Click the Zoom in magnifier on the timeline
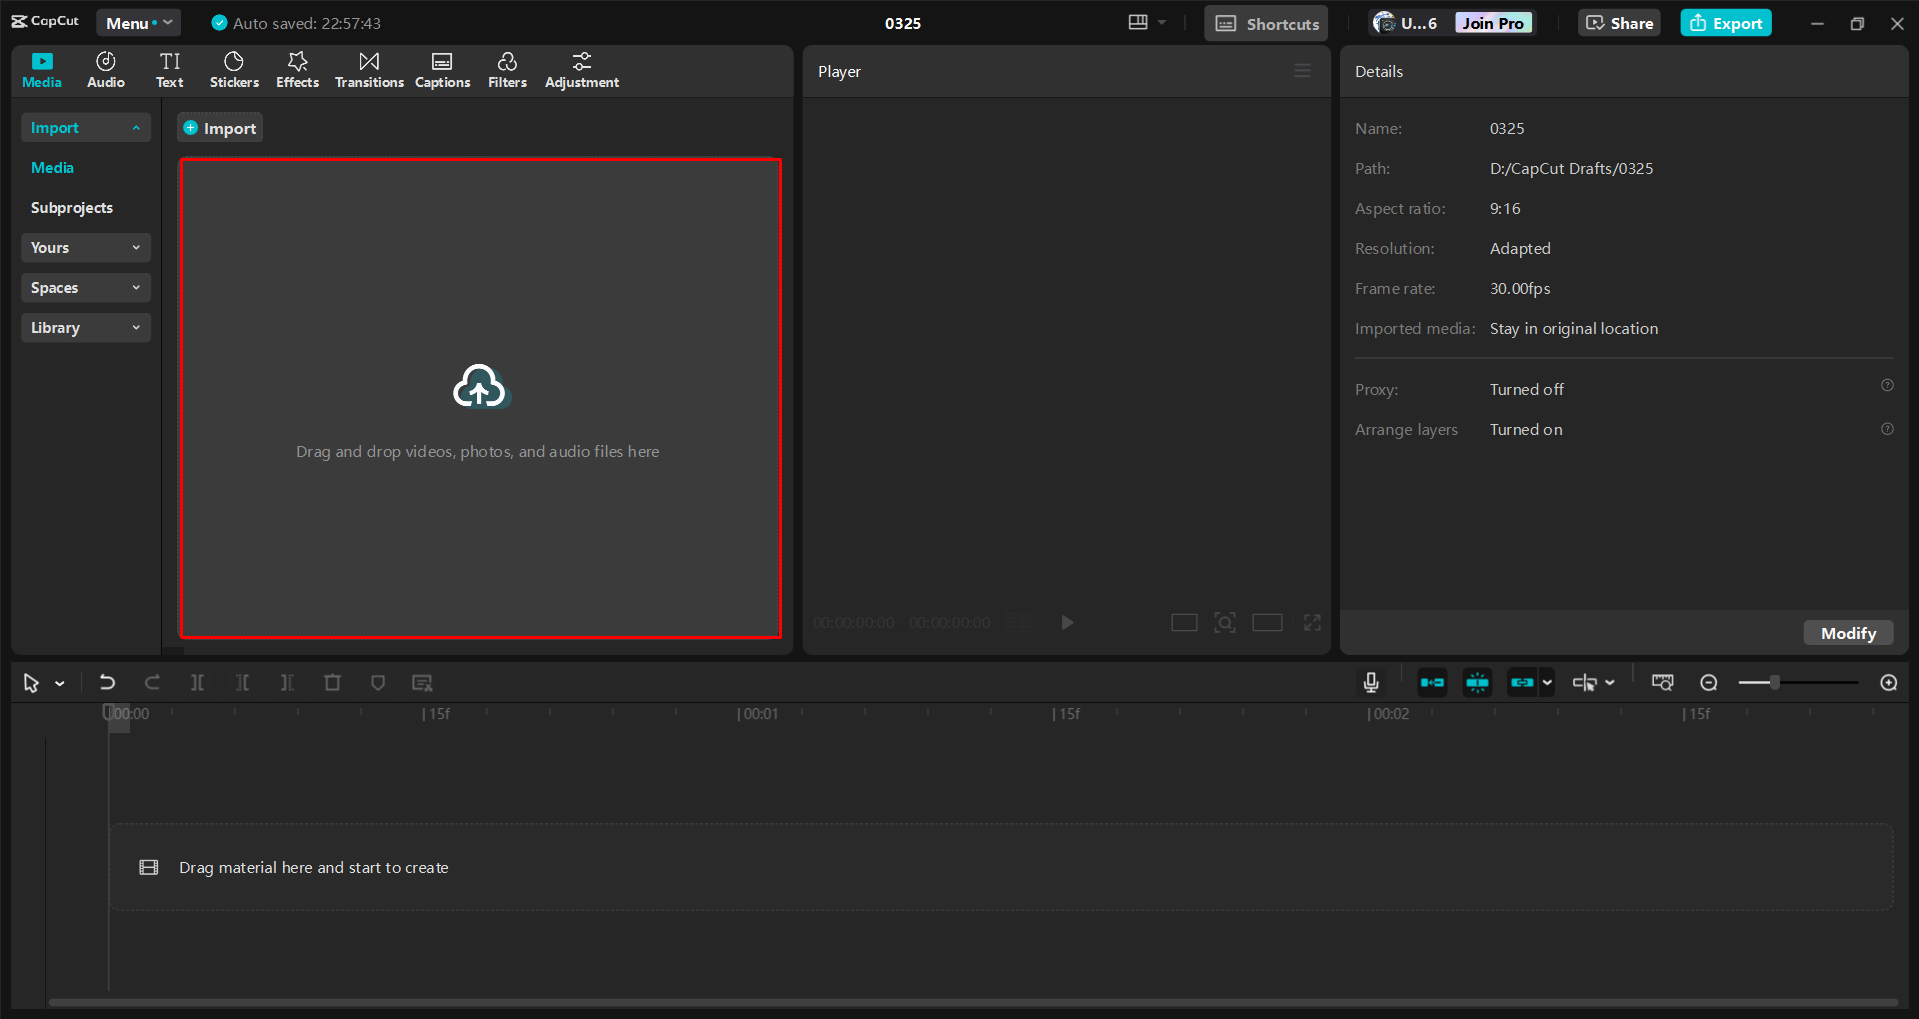 point(1887,682)
